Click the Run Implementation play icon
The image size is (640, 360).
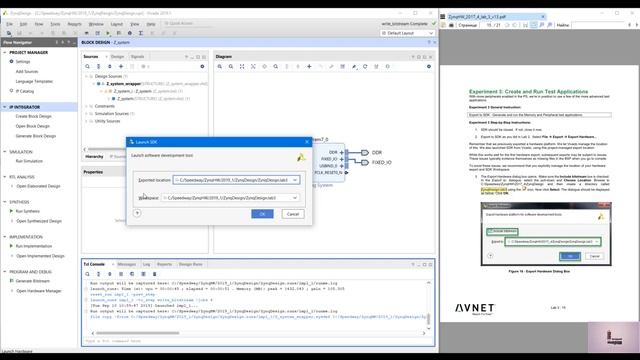tap(11, 246)
